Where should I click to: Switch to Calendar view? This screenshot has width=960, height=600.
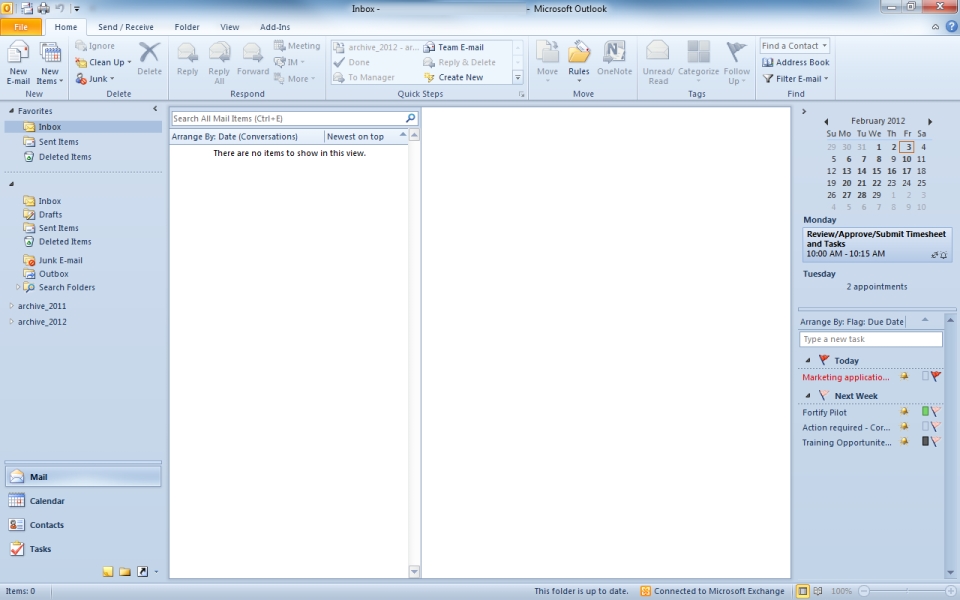click(x=83, y=501)
